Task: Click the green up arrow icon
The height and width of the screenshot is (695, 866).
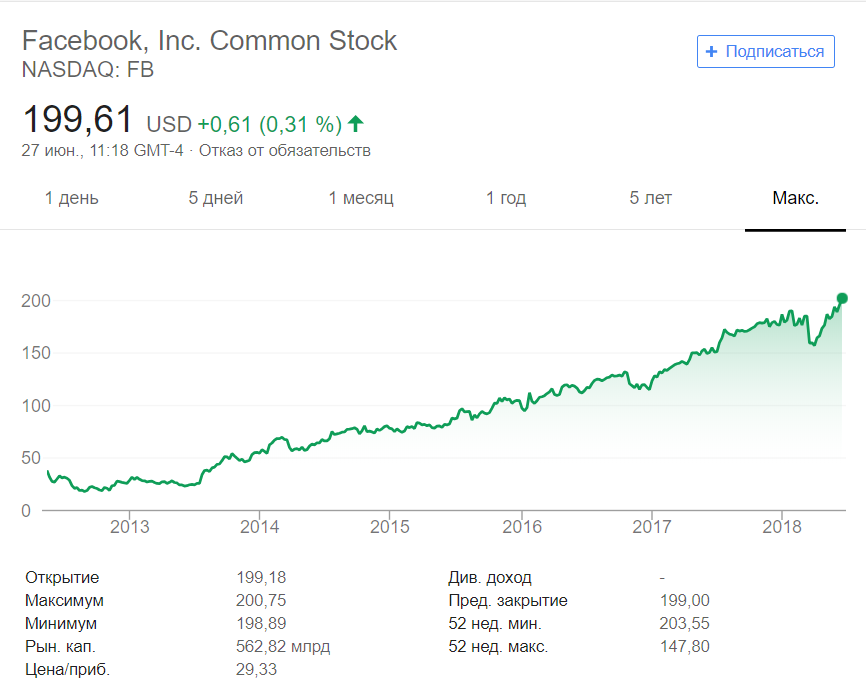Action: coord(356,124)
